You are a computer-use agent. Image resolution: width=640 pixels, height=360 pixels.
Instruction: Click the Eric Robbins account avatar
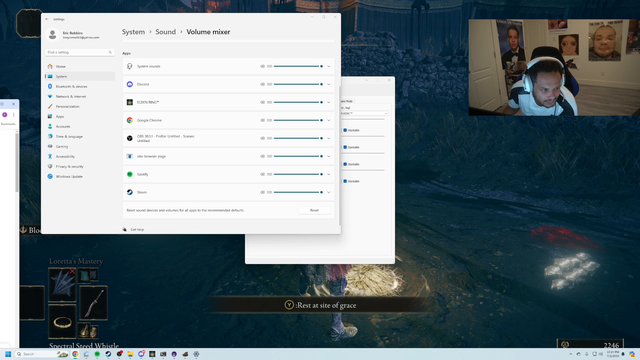coord(52,35)
